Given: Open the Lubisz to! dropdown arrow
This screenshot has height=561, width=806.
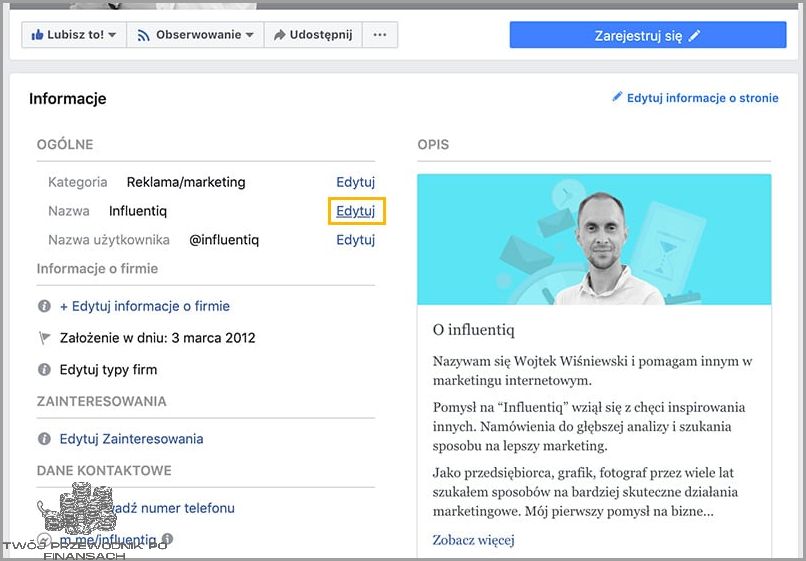Looking at the screenshot, I should click(112, 35).
